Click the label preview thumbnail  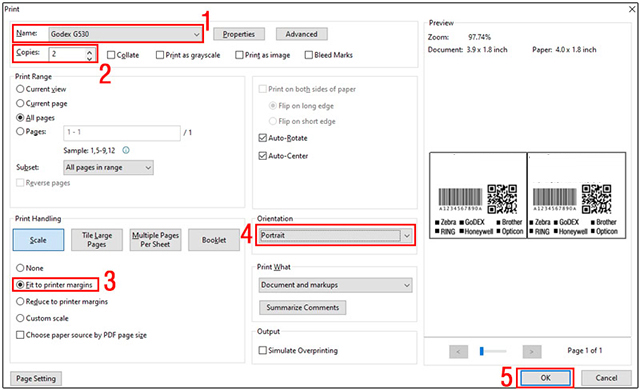coord(527,195)
